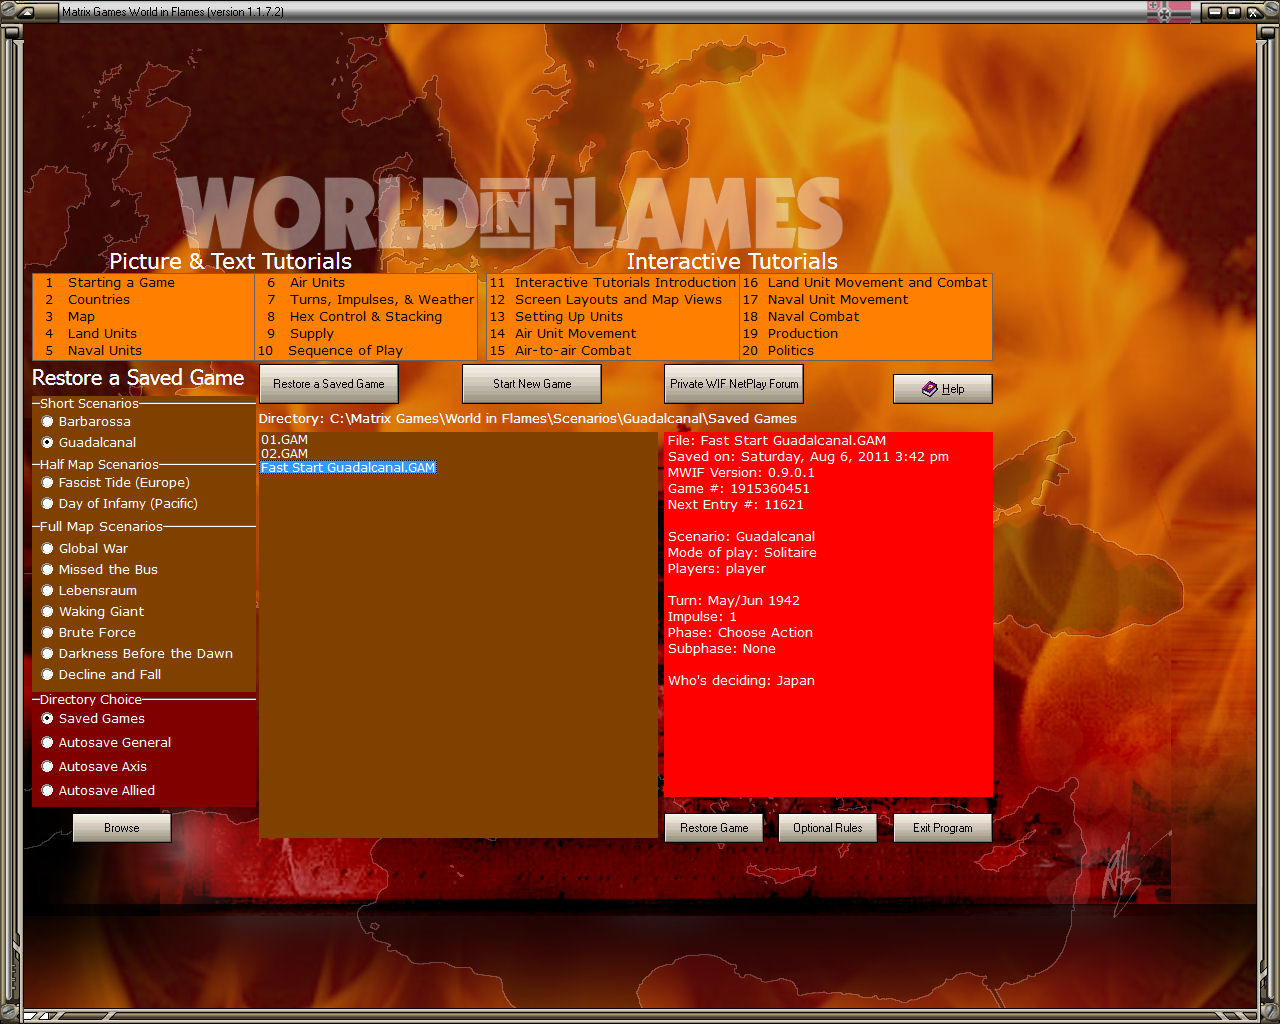Select the Guadalcanal scenario radio button

[x=47, y=442]
